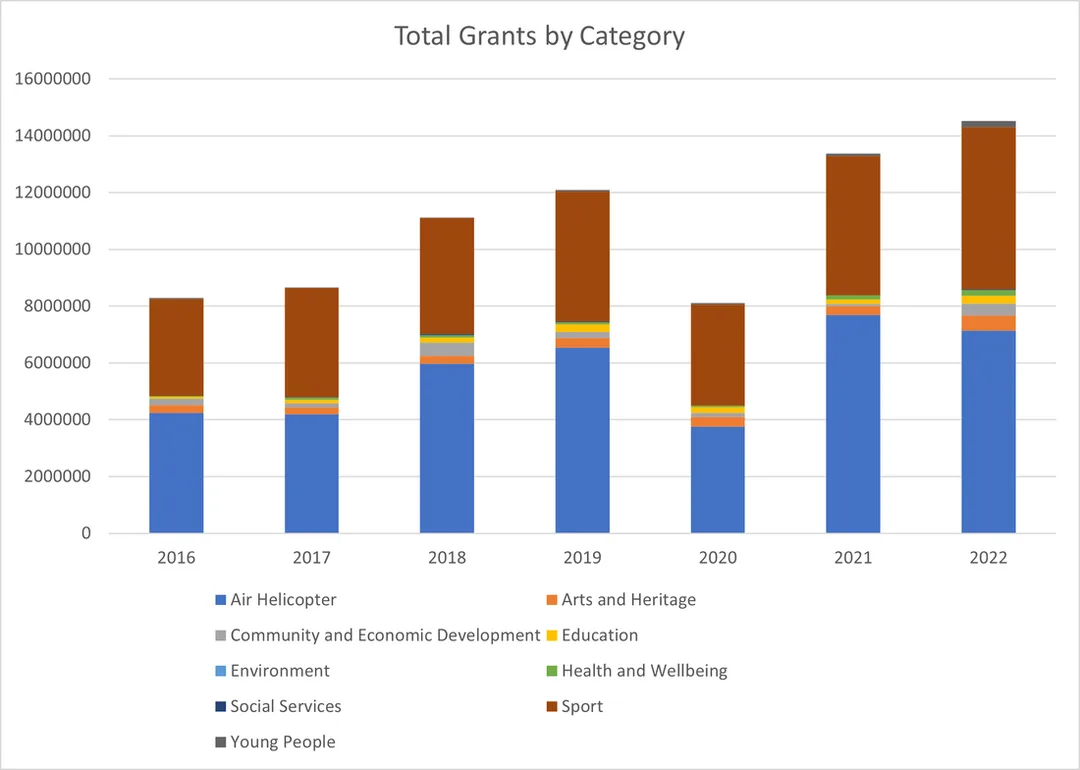The image size is (1080, 770).
Task: Click the 2021 x-axis label
Action: 853,558
